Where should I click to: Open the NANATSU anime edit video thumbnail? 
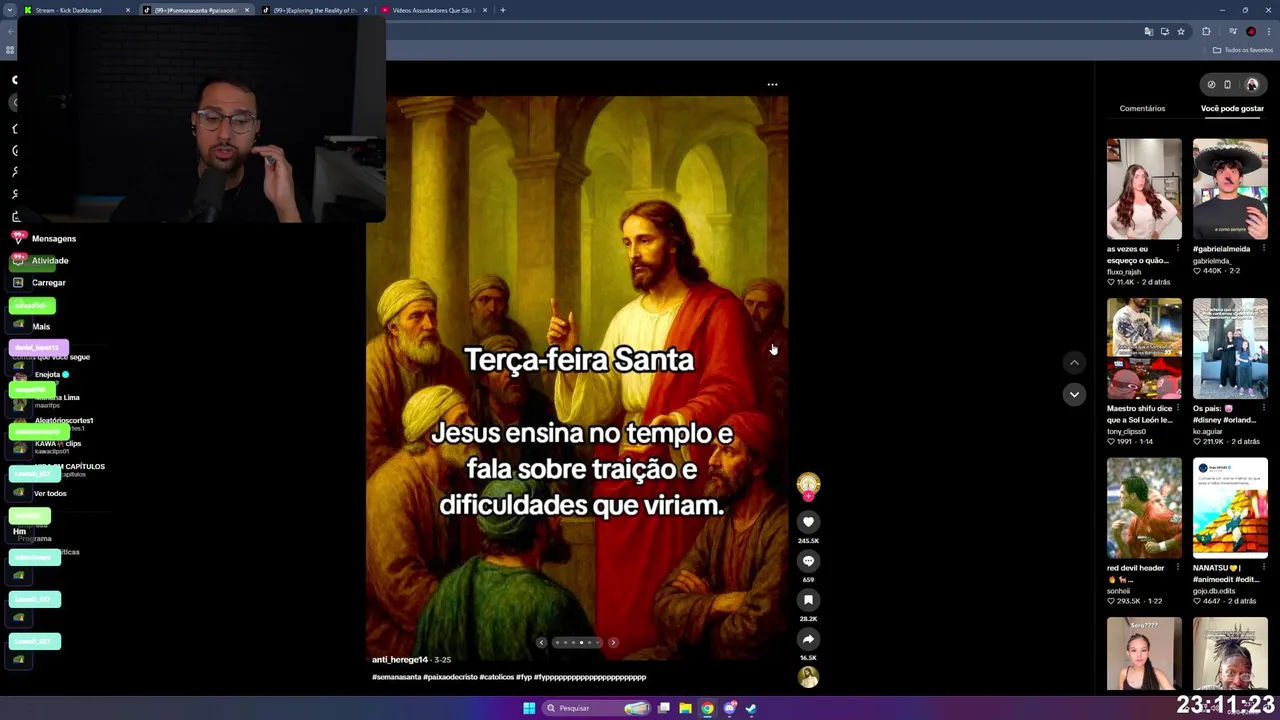(1230, 508)
